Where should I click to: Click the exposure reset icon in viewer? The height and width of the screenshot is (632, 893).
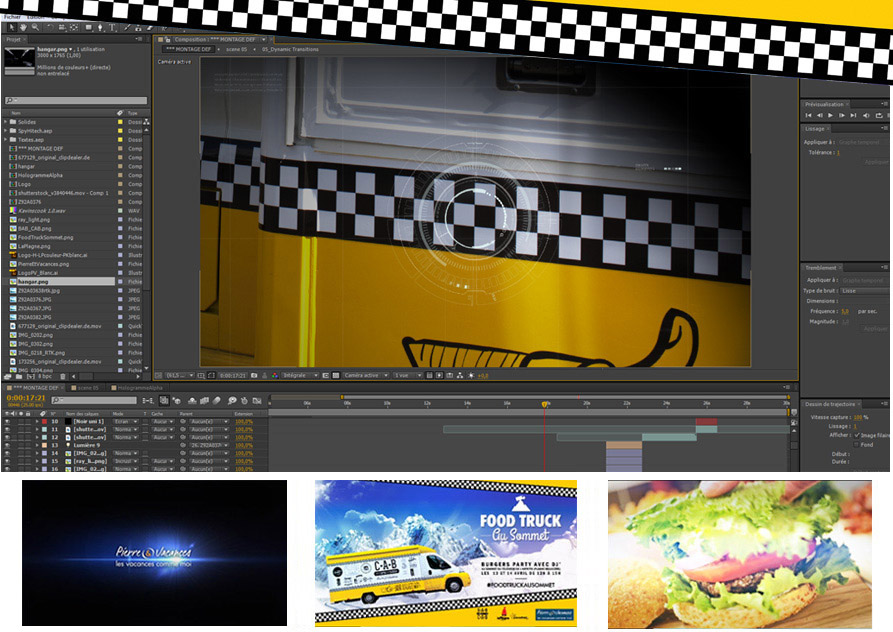coord(471,375)
